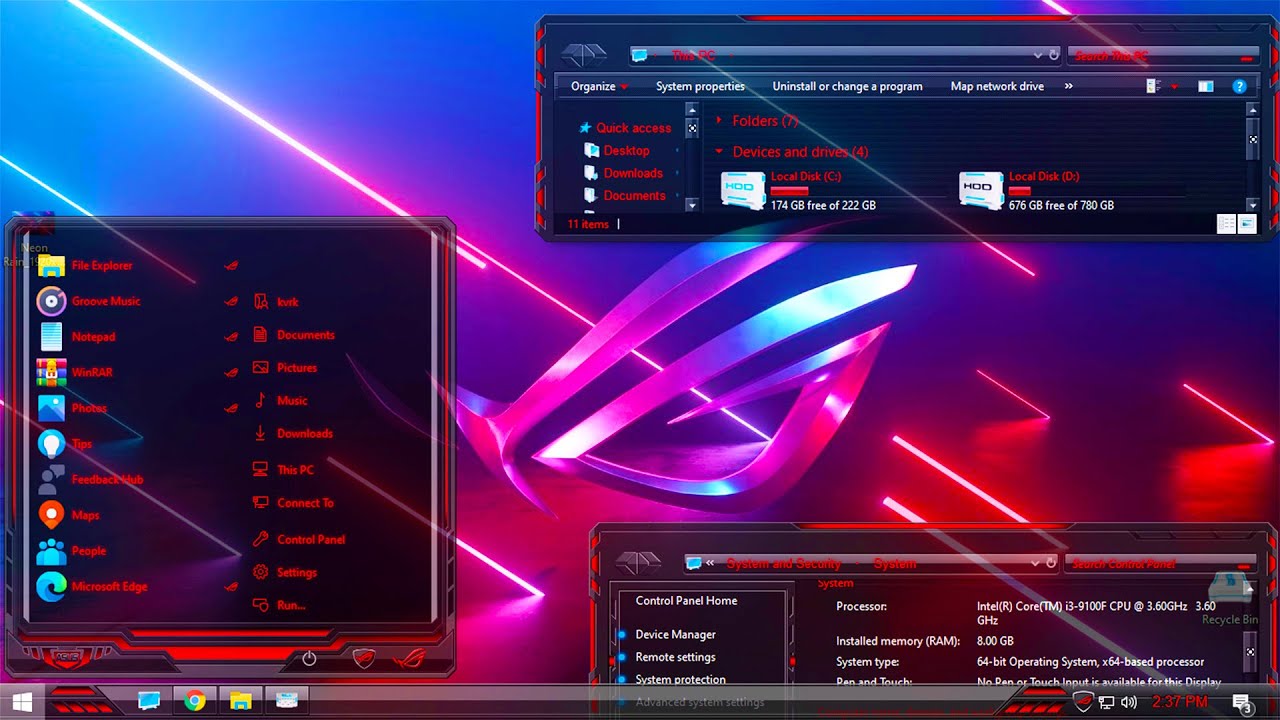
Task: Open the change view dropdown arrow
Action: [1174, 87]
